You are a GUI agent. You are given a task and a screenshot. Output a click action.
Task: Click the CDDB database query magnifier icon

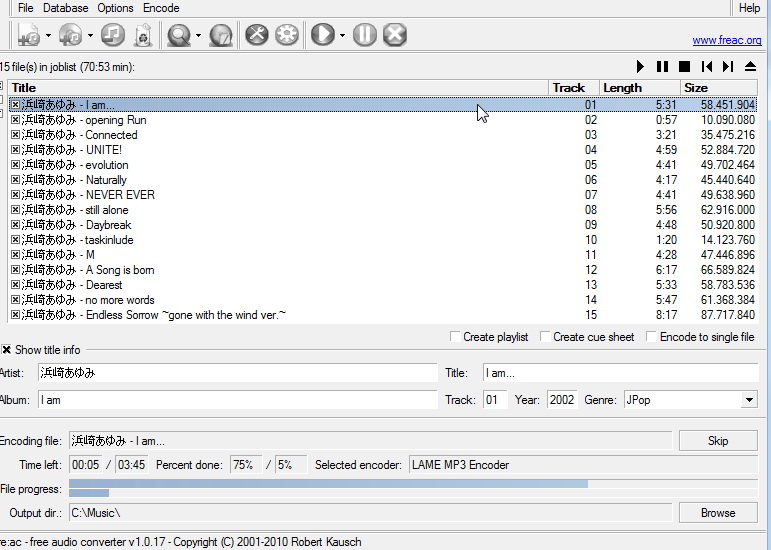pyautogui.click(x=178, y=35)
